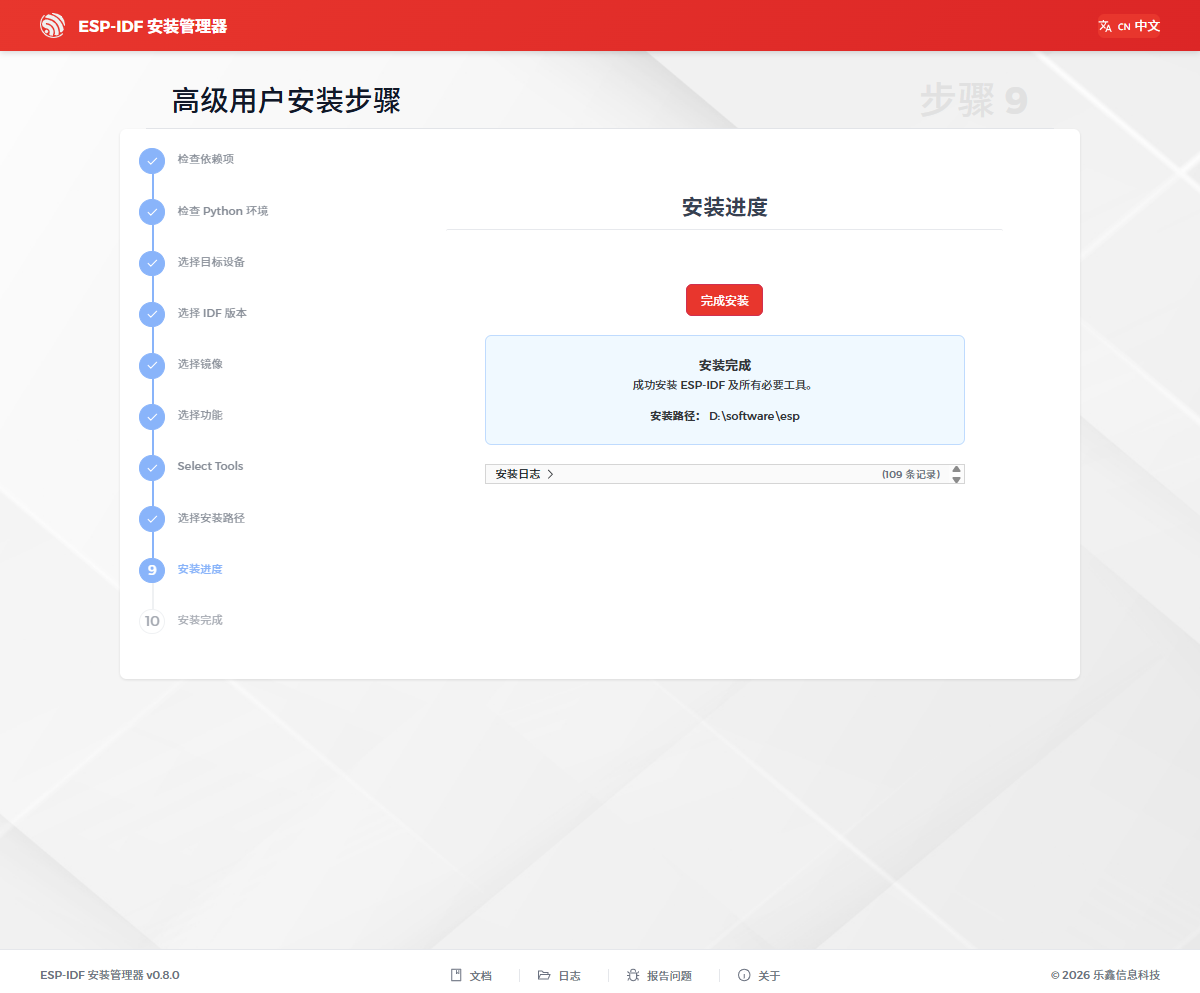Click the 安装完成 sidebar step label

(200, 620)
